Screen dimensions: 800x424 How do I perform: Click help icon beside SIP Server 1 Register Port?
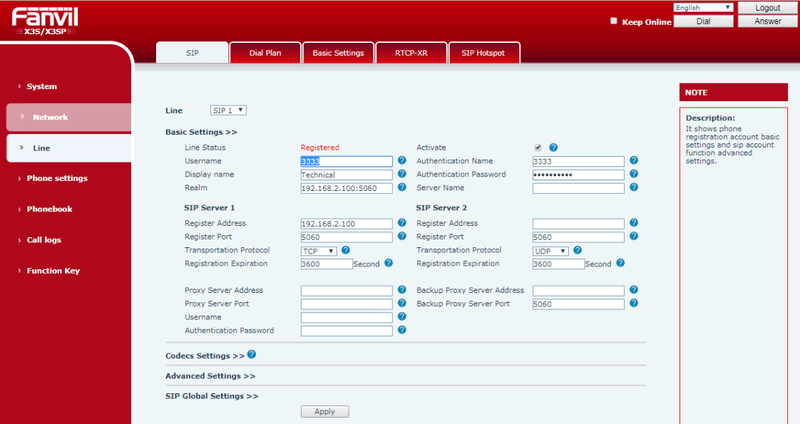[402, 237]
